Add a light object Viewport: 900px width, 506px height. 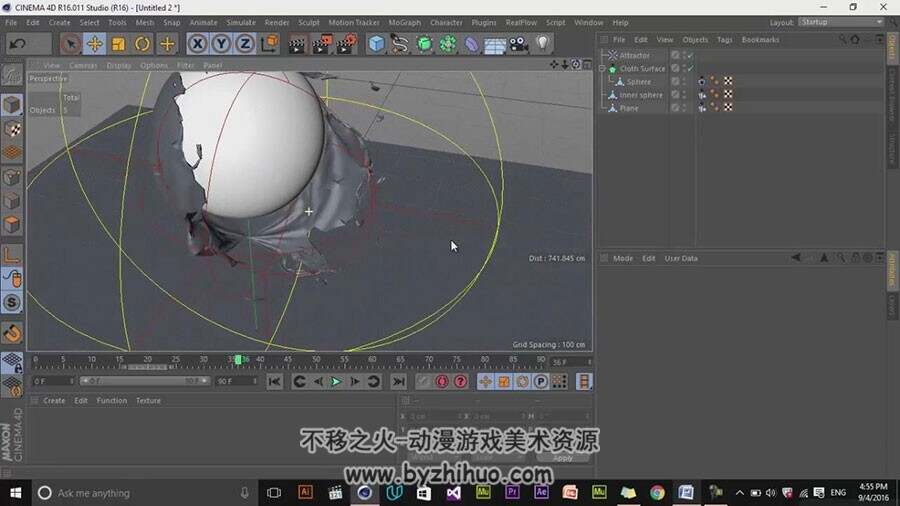point(543,43)
